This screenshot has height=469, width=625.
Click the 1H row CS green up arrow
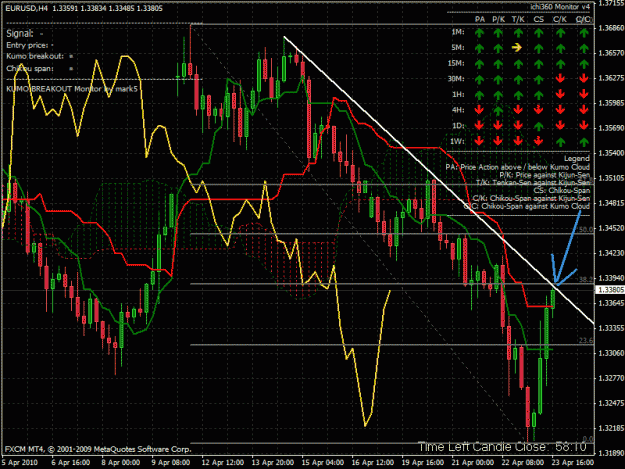(x=539, y=95)
